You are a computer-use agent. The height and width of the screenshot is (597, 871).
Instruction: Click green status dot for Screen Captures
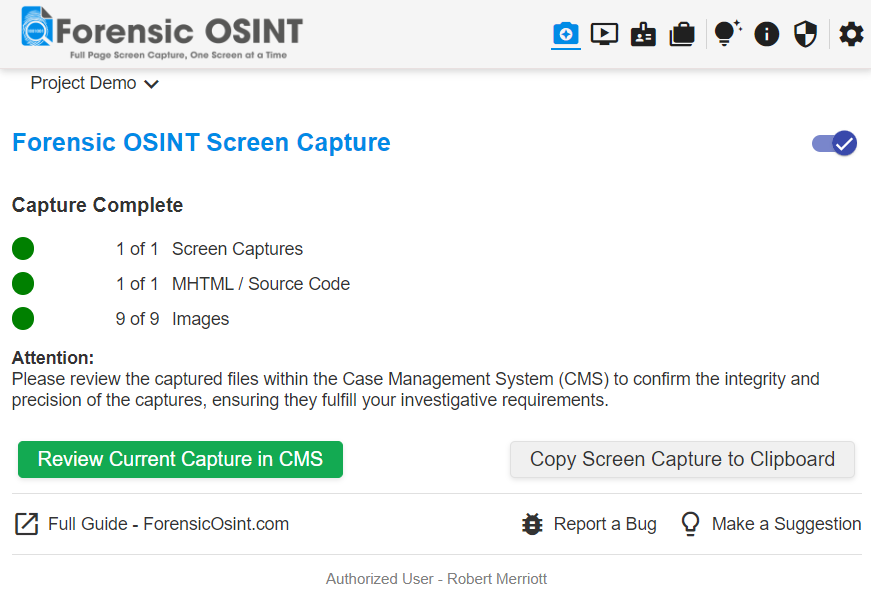[23, 248]
